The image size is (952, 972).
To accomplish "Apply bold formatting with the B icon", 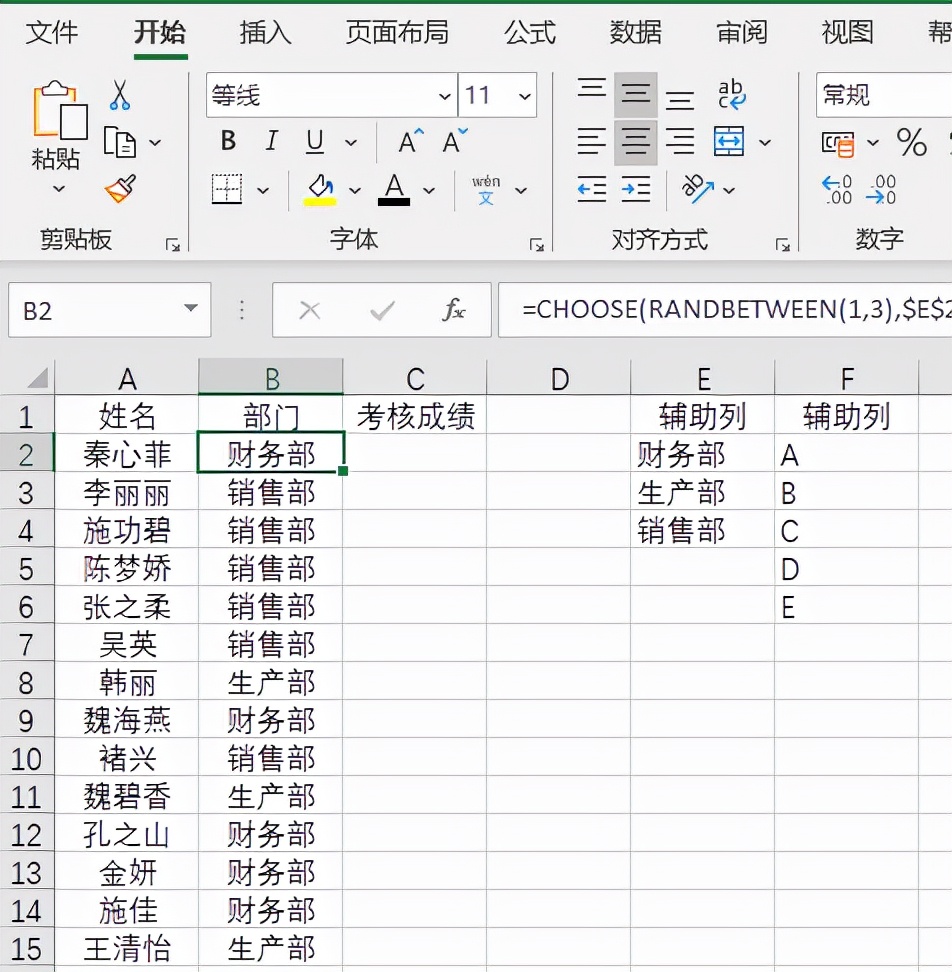I will 227,141.
